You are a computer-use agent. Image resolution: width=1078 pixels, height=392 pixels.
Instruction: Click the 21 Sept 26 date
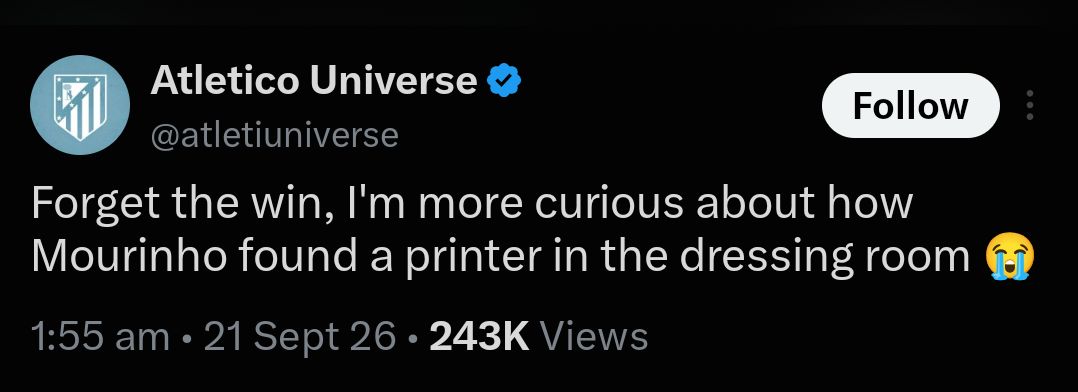coord(300,337)
